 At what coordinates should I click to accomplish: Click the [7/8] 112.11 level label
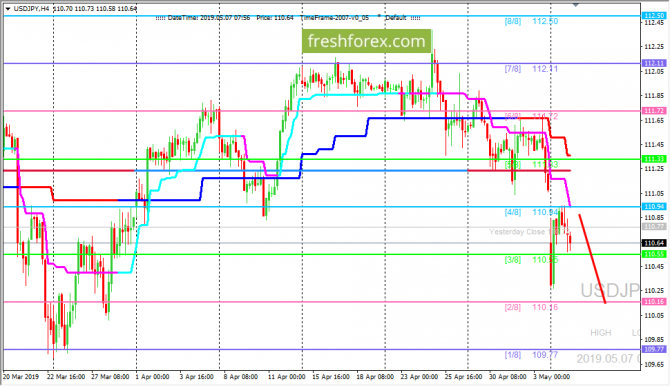click(531, 69)
